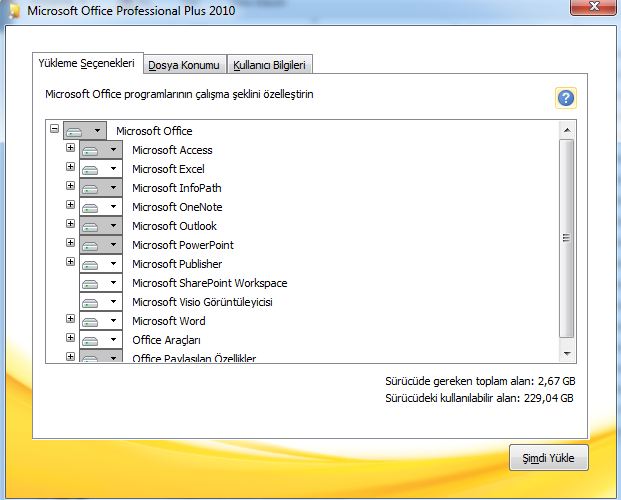Expand the Microsoft Word node

click(x=70, y=319)
